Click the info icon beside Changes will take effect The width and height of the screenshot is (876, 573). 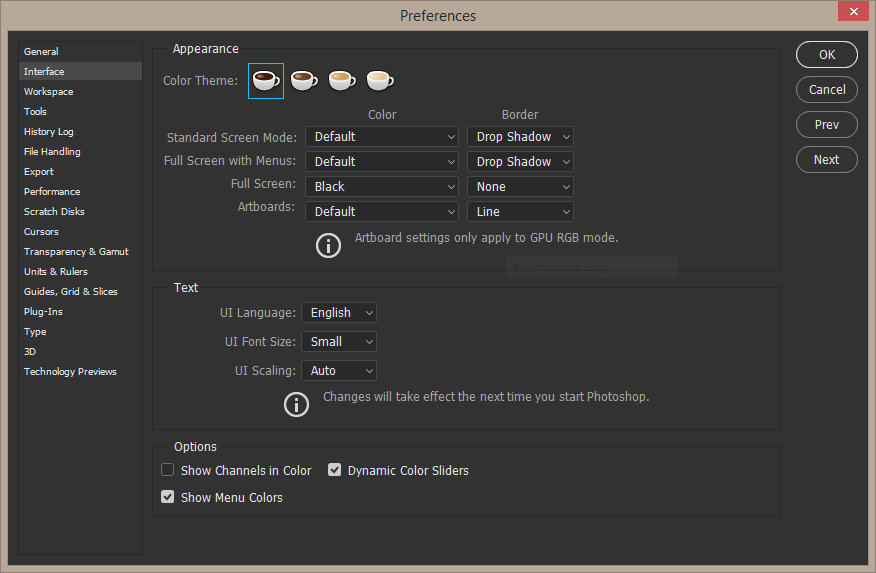click(x=296, y=404)
